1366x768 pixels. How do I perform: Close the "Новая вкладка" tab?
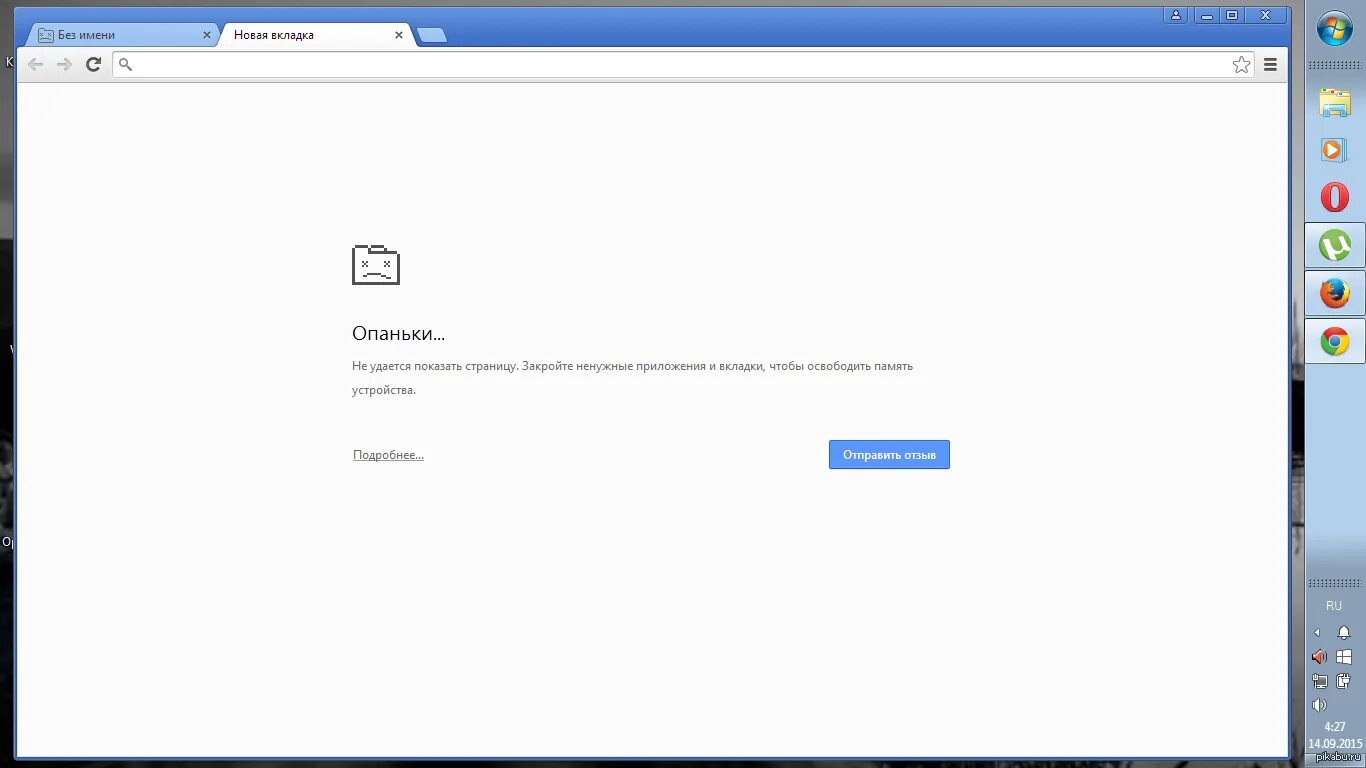[399, 35]
